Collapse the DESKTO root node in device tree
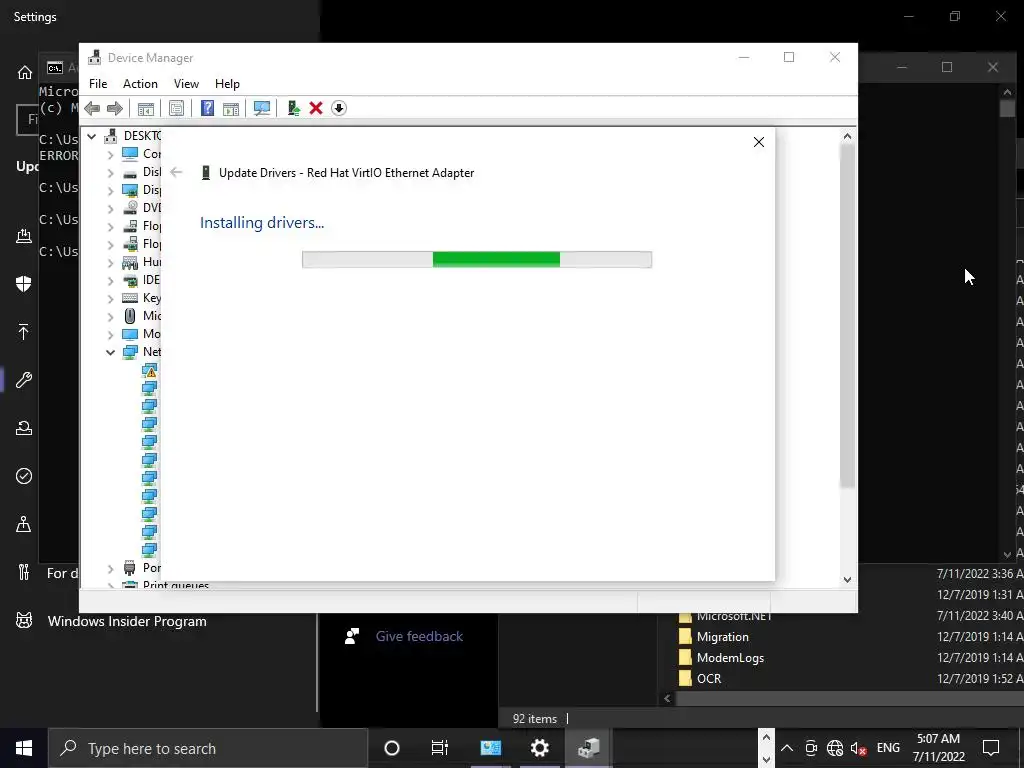This screenshot has height=768, width=1024. pyautogui.click(x=92, y=136)
